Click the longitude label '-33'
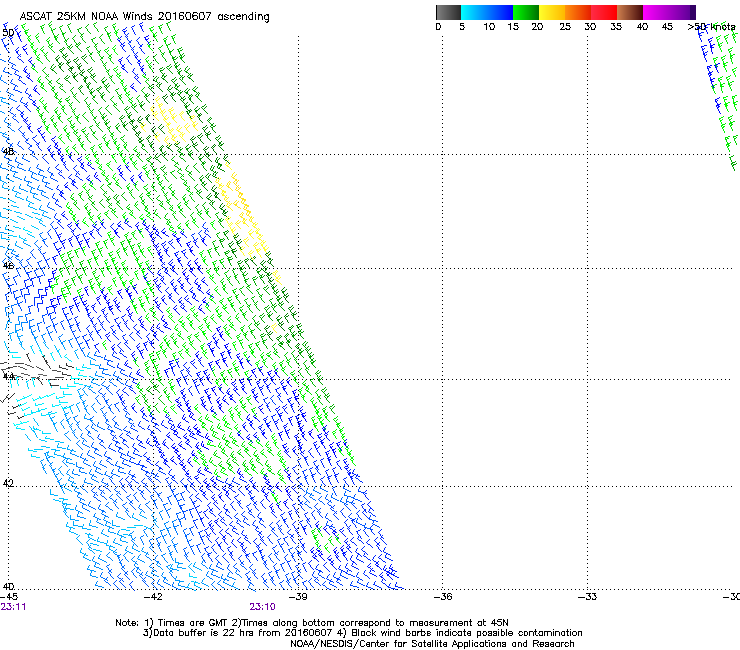This screenshot has height=650, width=740. [x=588, y=597]
